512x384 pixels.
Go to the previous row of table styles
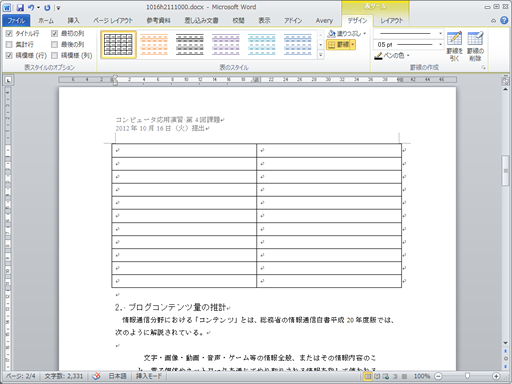point(321,35)
